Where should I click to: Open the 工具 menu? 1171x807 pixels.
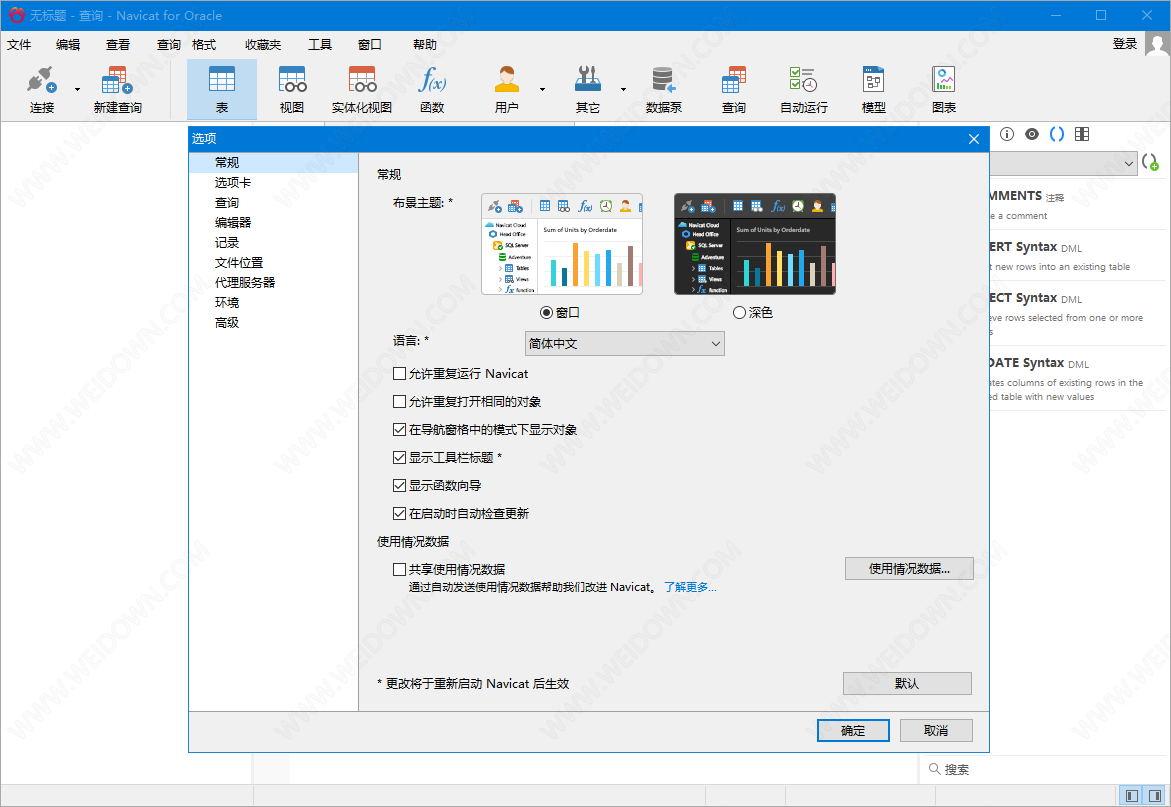[x=320, y=45]
